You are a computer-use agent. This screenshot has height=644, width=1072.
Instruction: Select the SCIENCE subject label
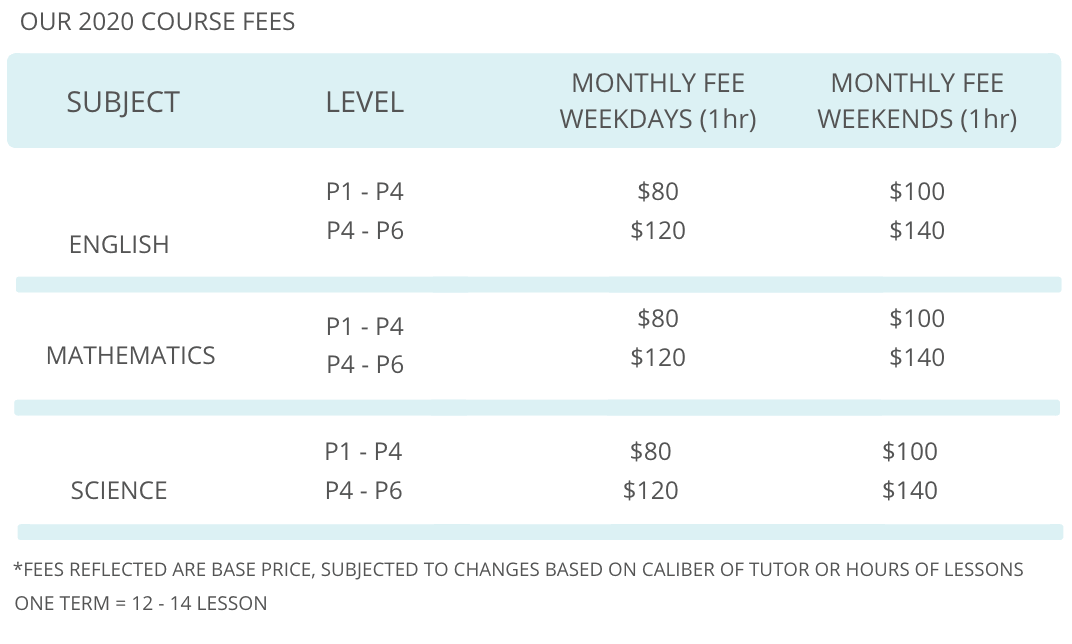point(119,491)
